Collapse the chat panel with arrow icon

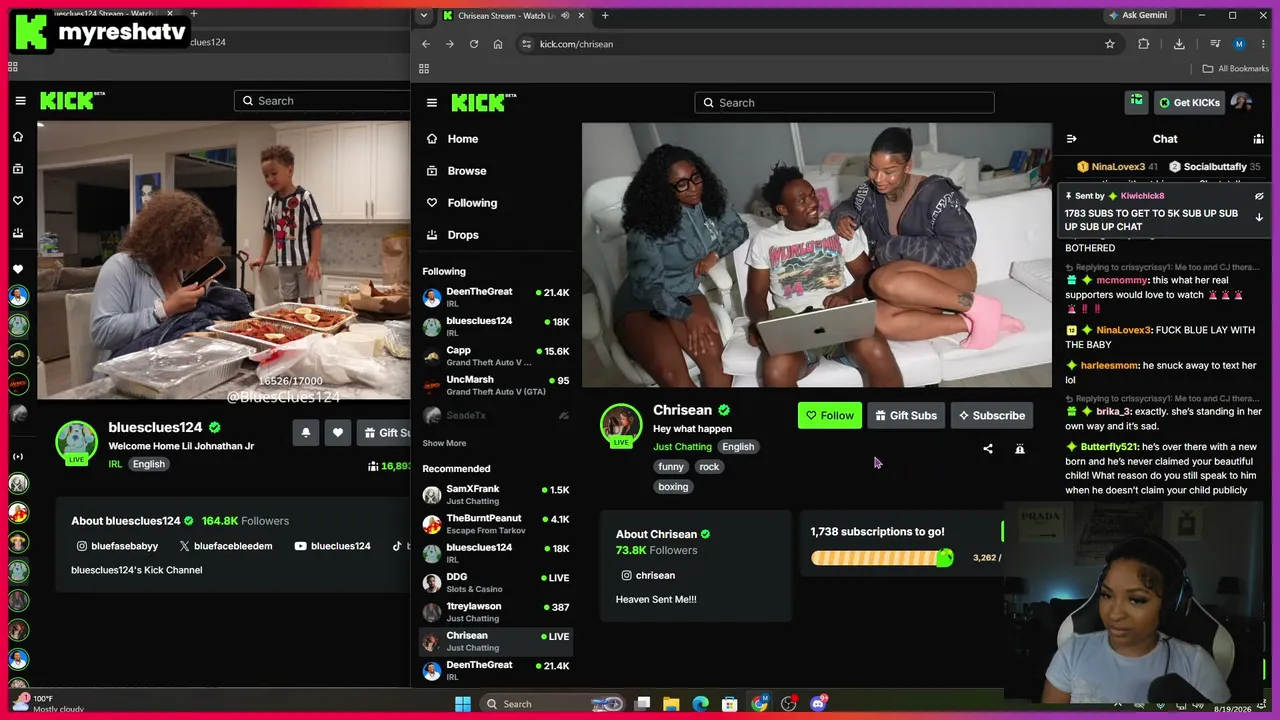pos(1071,139)
